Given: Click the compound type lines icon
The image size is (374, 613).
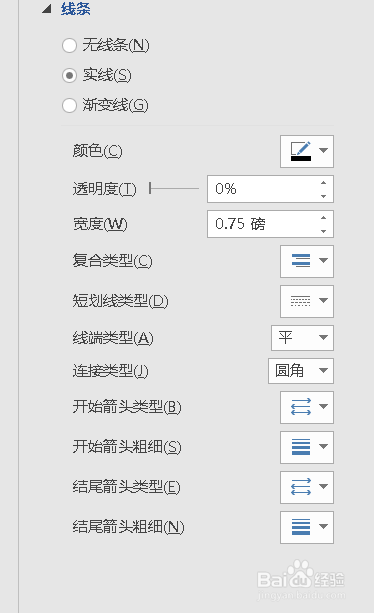Looking at the screenshot, I should [301, 261].
